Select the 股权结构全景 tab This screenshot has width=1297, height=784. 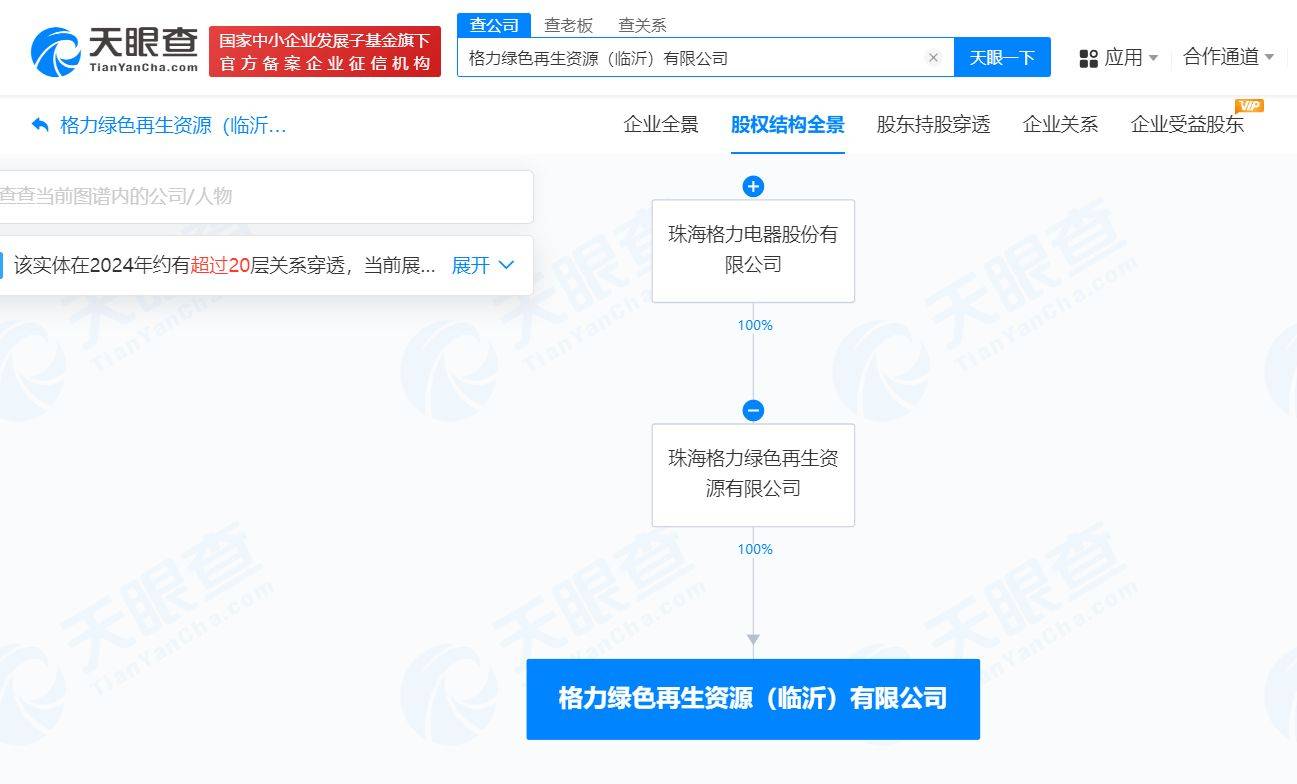(x=788, y=125)
